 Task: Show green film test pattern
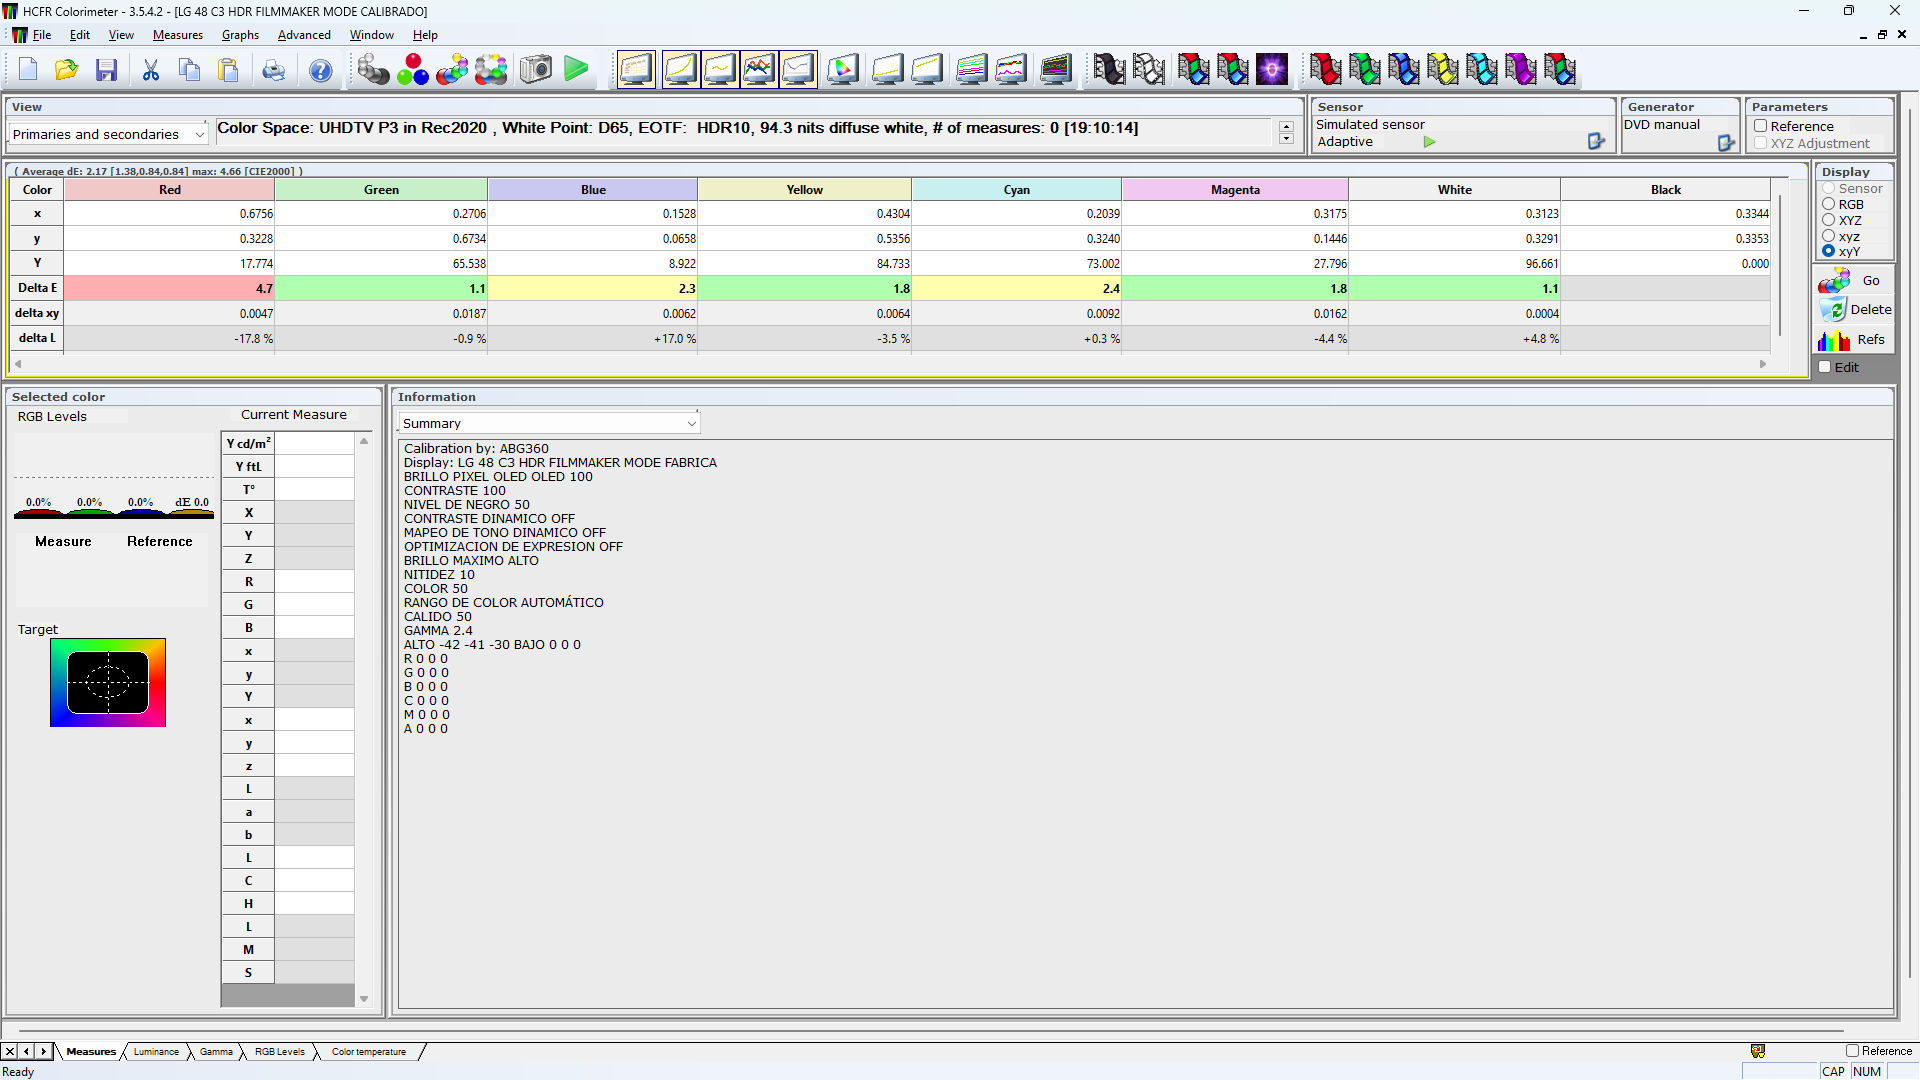(1364, 69)
